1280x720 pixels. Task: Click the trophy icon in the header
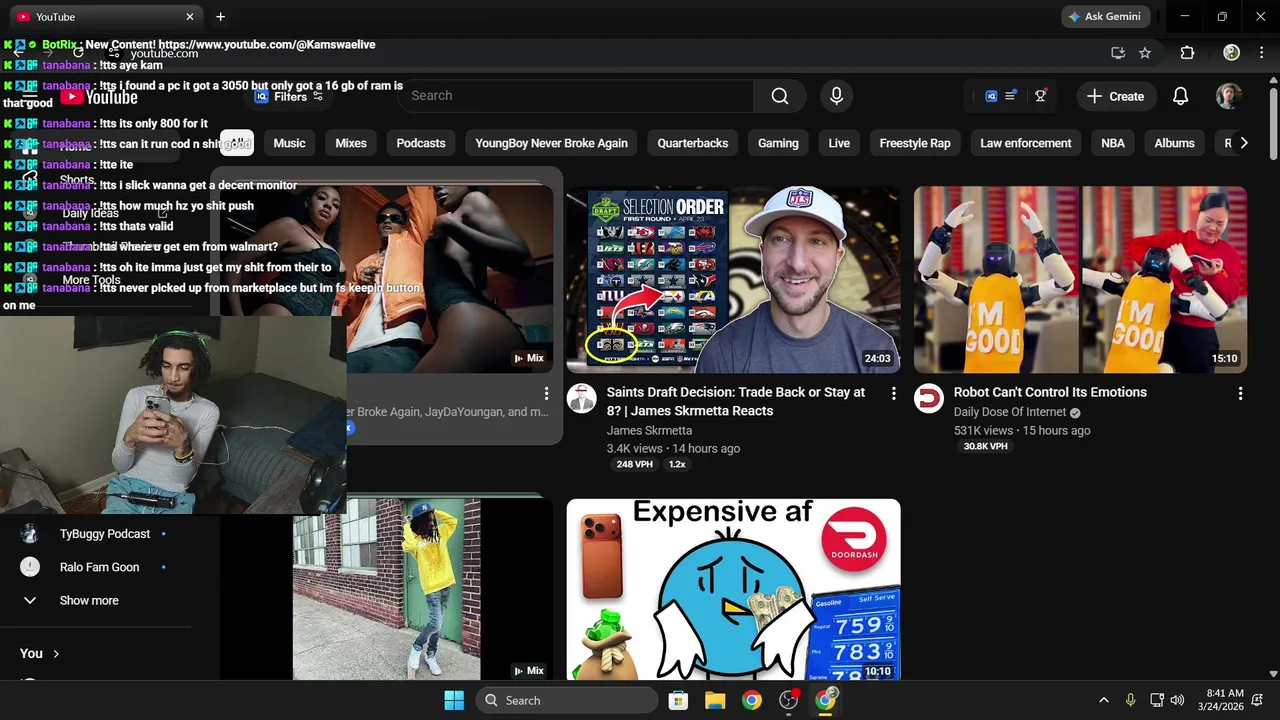[x=1041, y=96]
